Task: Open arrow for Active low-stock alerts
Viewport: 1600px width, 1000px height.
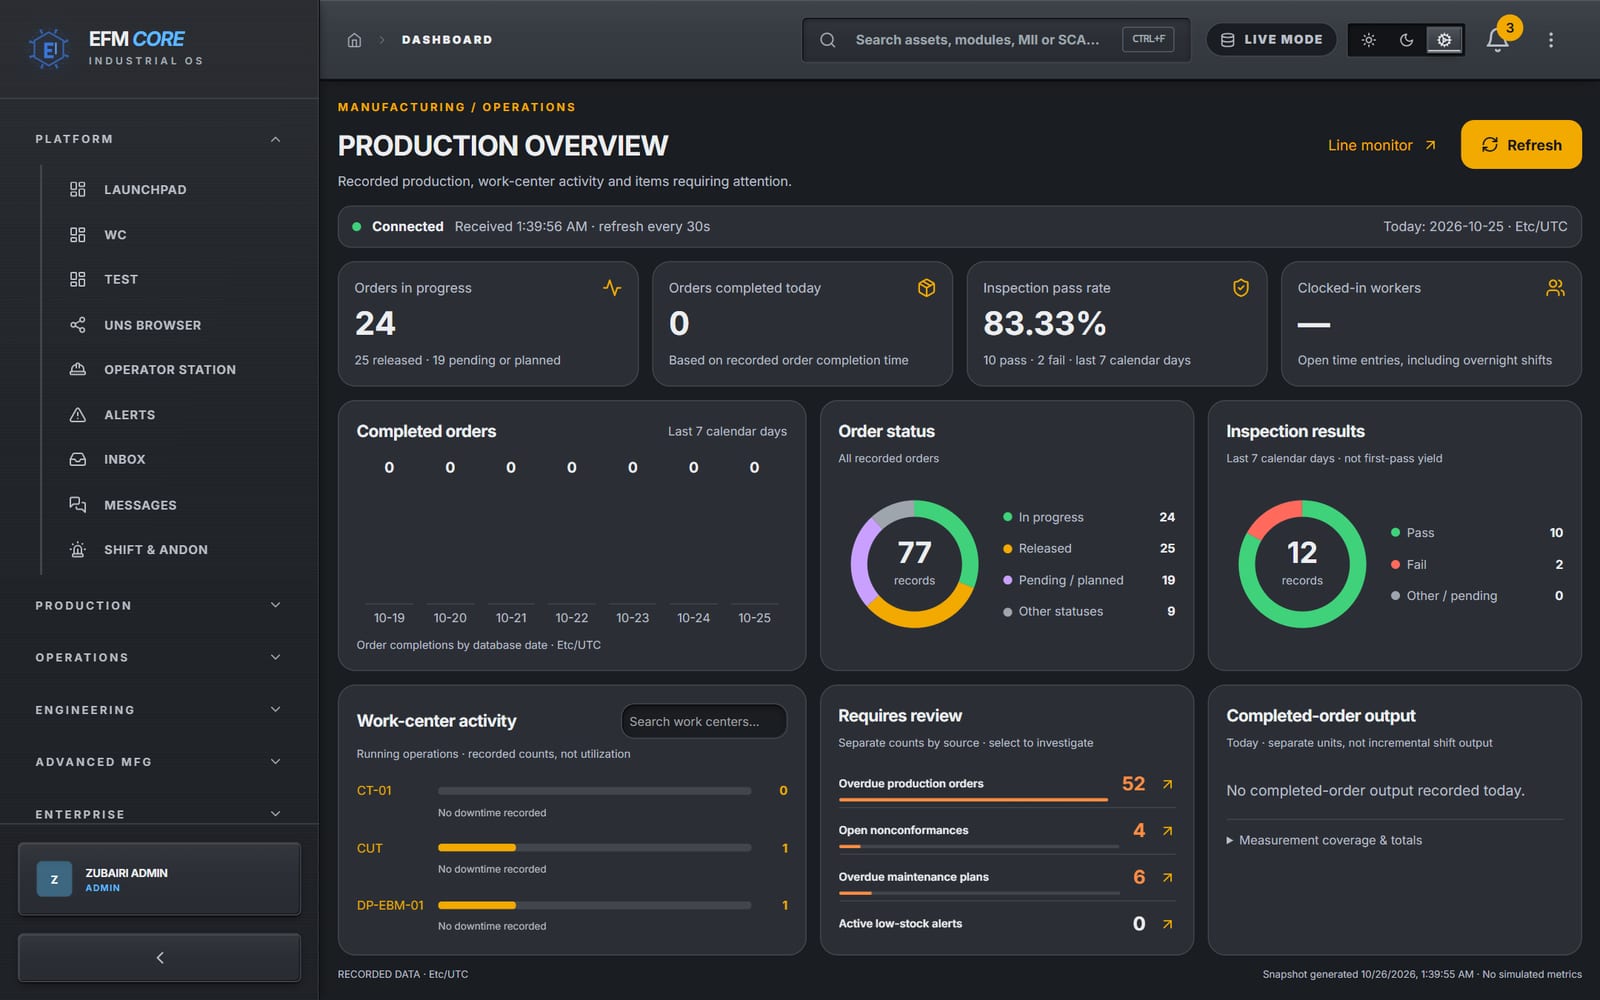Action: point(1167,924)
